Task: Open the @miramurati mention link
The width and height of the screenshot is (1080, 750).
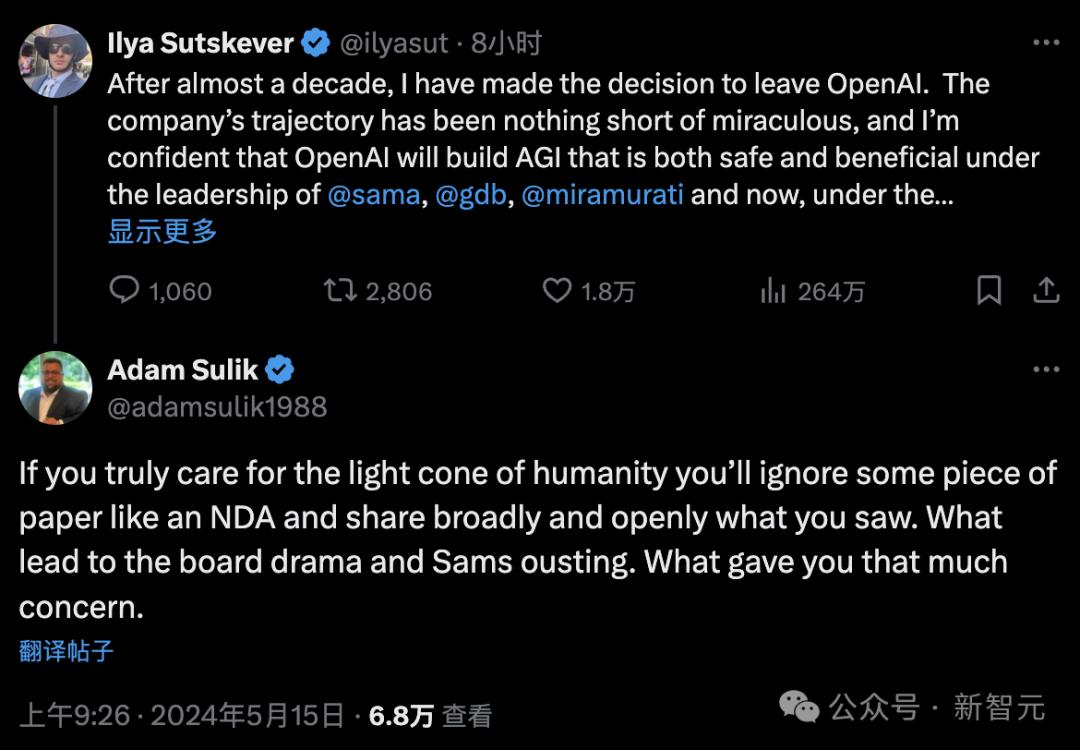Action: coord(602,194)
